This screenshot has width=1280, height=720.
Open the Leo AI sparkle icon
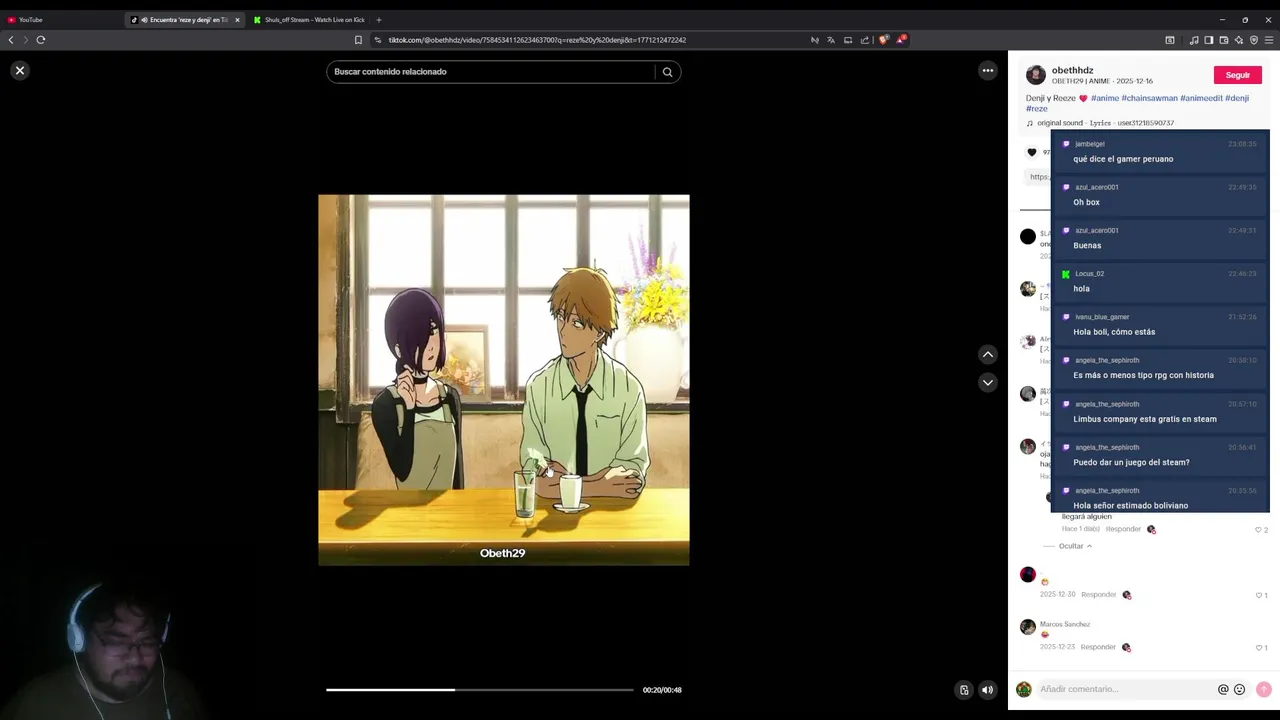(1239, 40)
